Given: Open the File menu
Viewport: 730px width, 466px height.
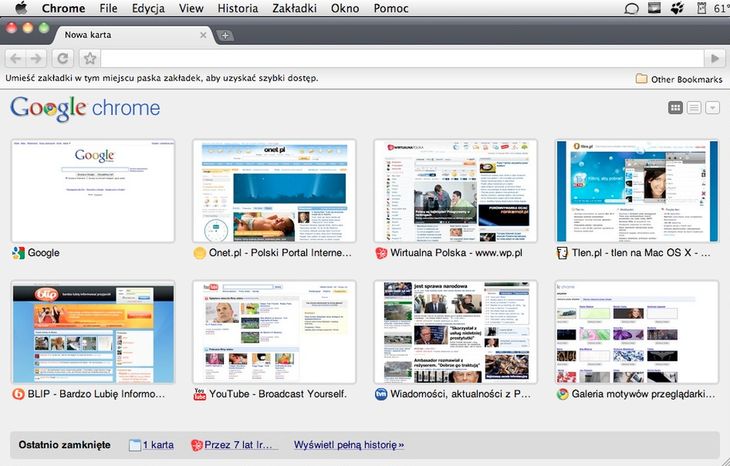Looking at the screenshot, I should [108, 8].
